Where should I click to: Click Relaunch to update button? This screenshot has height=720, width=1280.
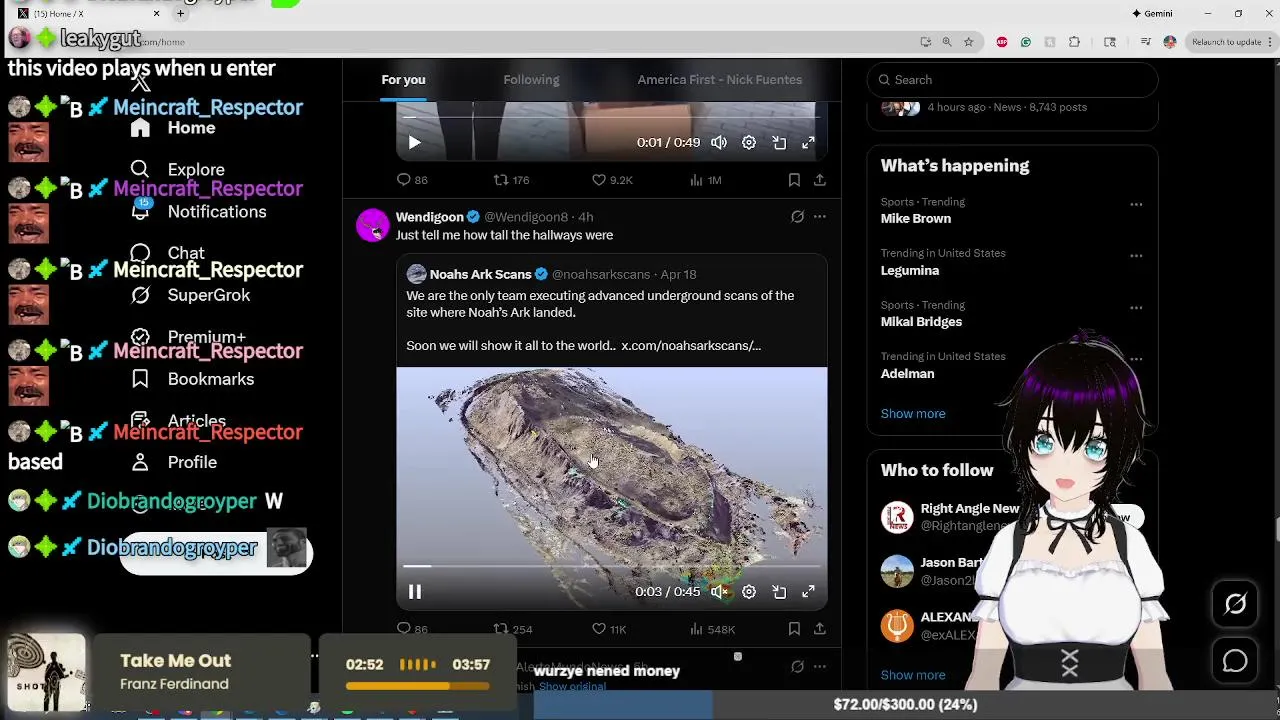point(1226,42)
